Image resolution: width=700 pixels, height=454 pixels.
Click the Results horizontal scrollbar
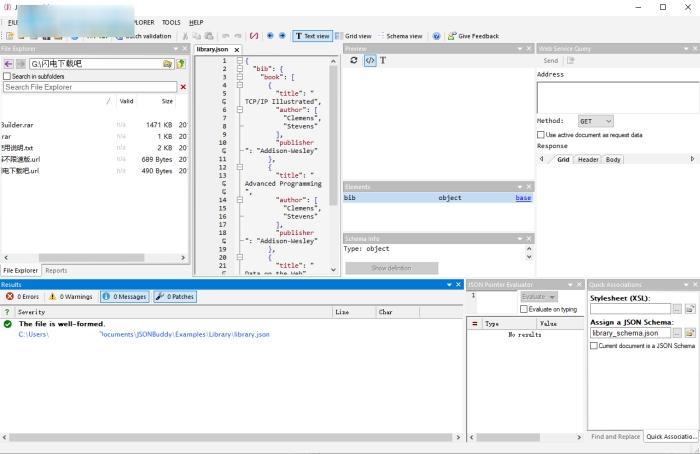click(x=231, y=437)
